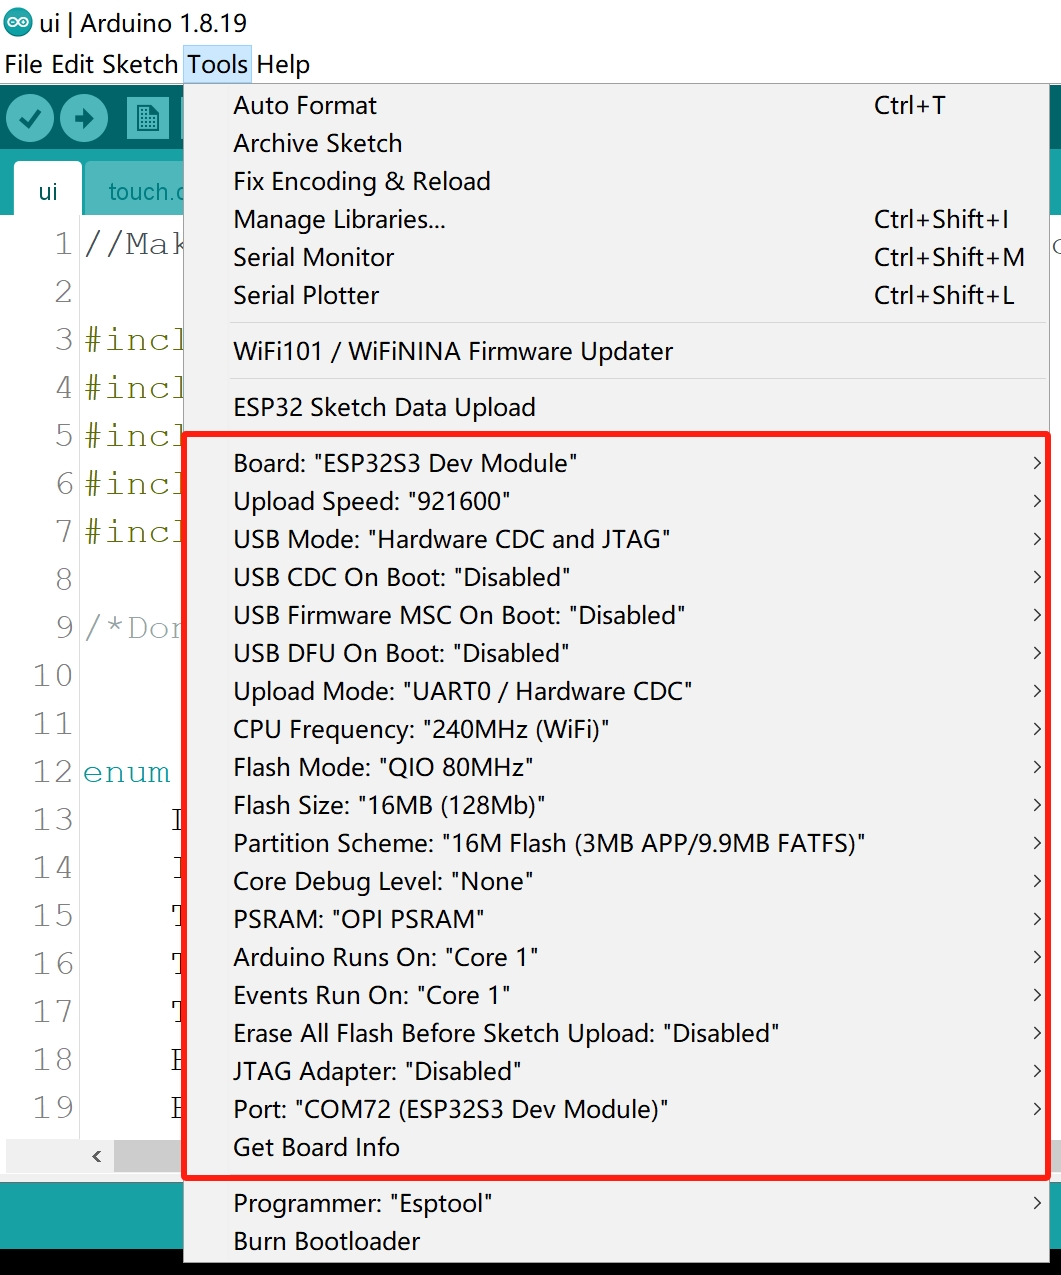Expand Partition Scheme submenu
This screenshot has height=1275, width=1061.
point(616,843)
